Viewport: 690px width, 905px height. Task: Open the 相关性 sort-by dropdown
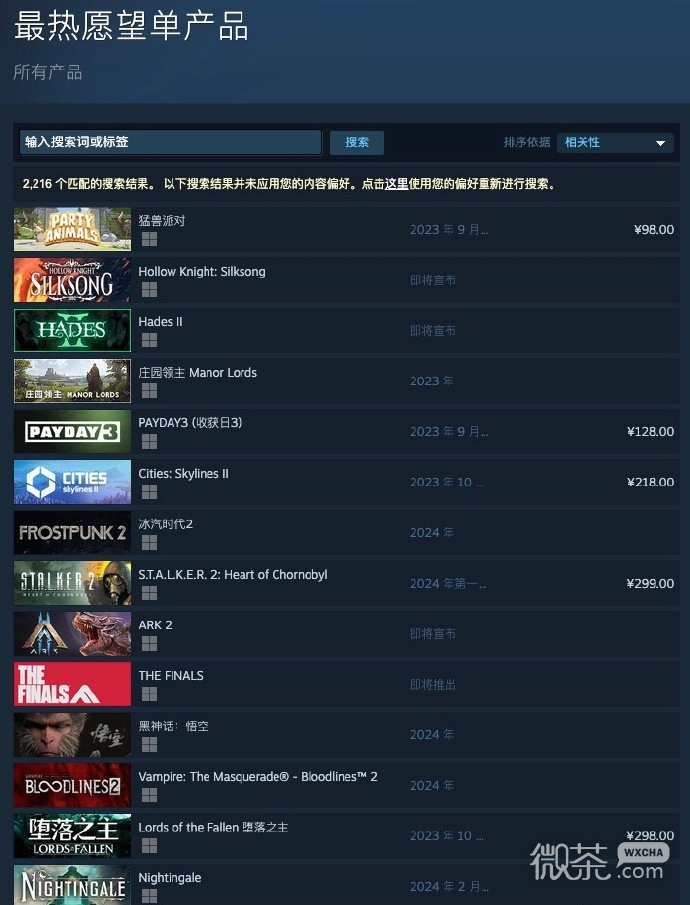(x=615, y=143)
